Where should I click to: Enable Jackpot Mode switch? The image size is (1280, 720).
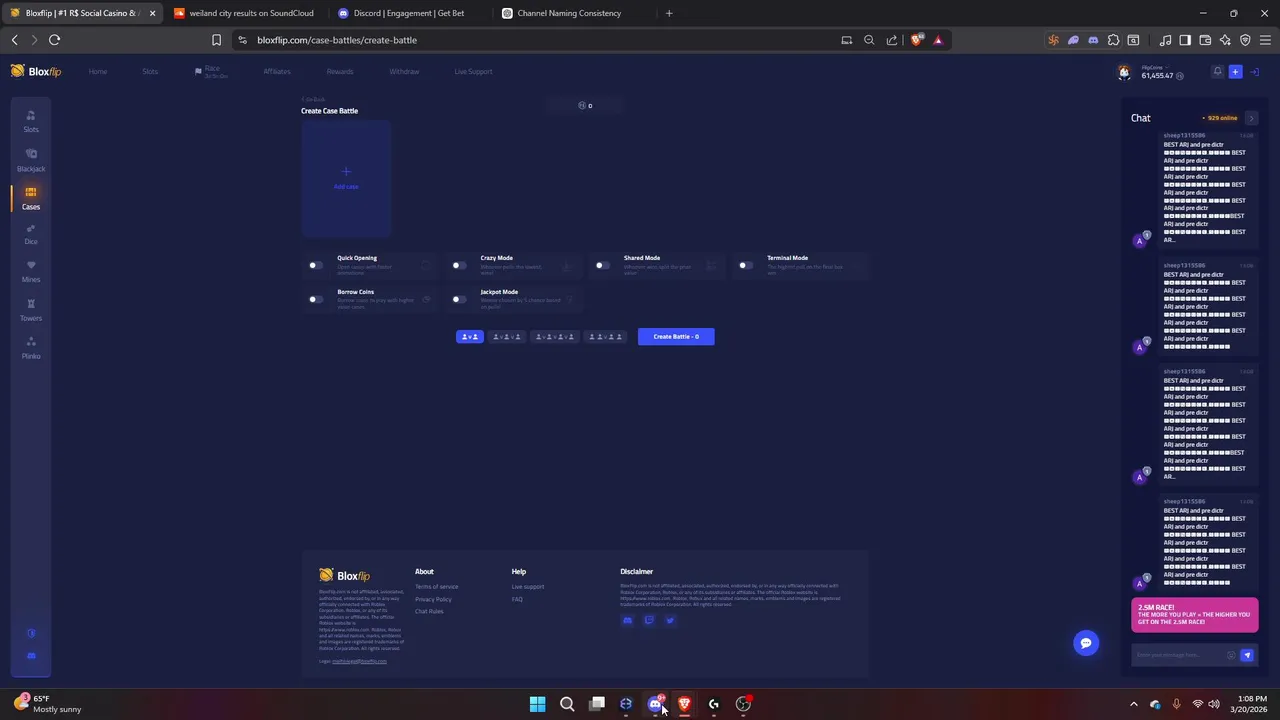pyautogui.click(x=459, y=299)
